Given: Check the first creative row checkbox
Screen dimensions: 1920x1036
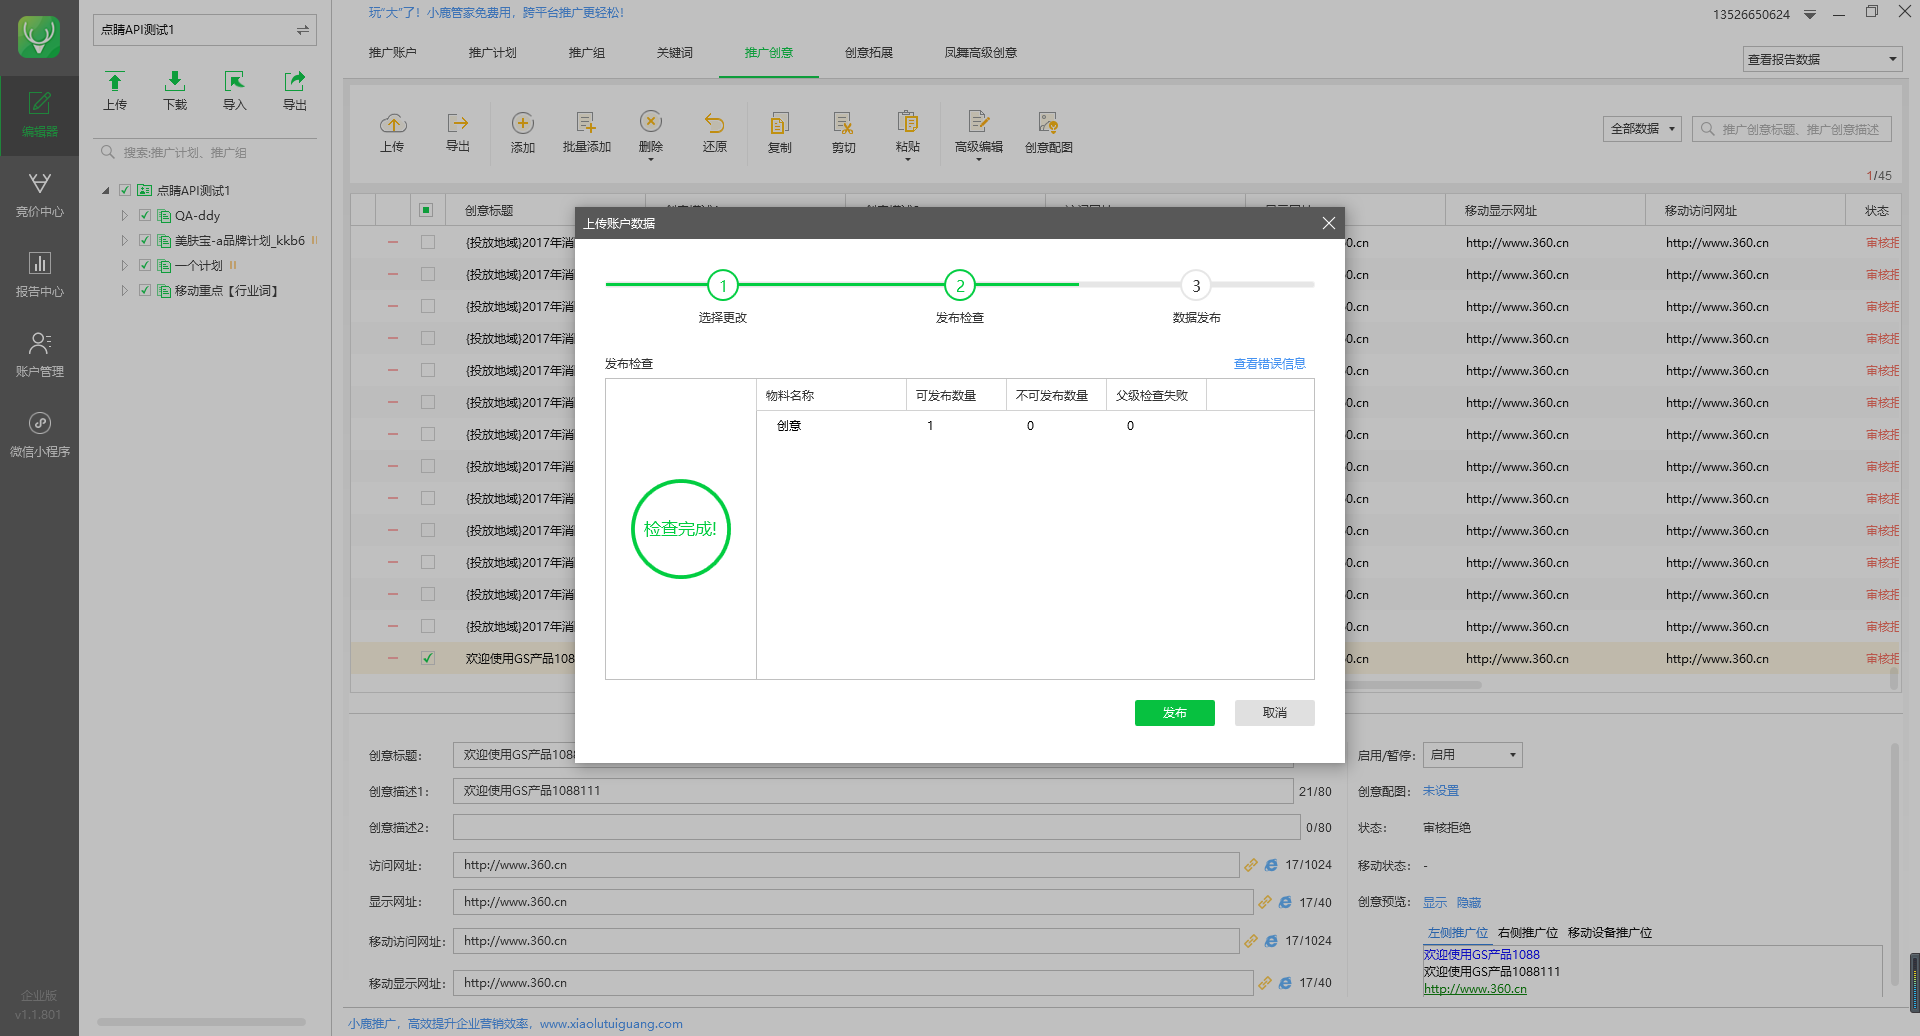Looking at the screenshot, I should (428, 242).
